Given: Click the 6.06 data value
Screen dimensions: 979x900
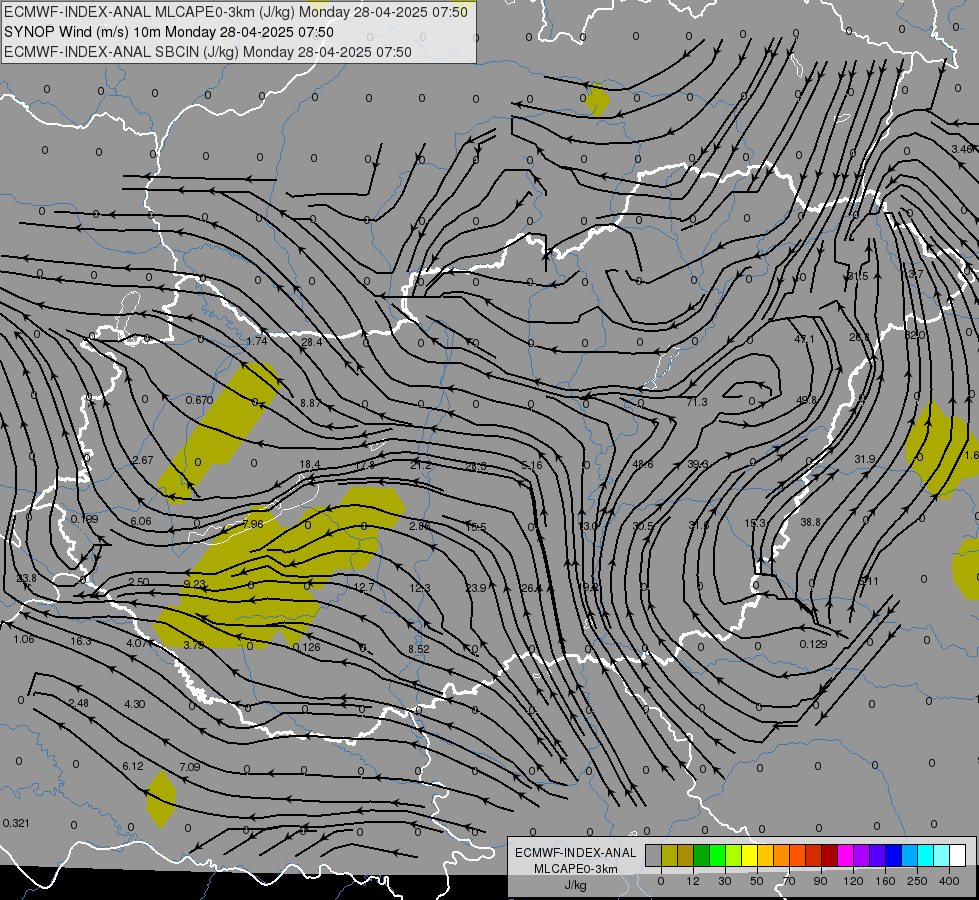Looking at the screenshot, I should click(140, 521).
